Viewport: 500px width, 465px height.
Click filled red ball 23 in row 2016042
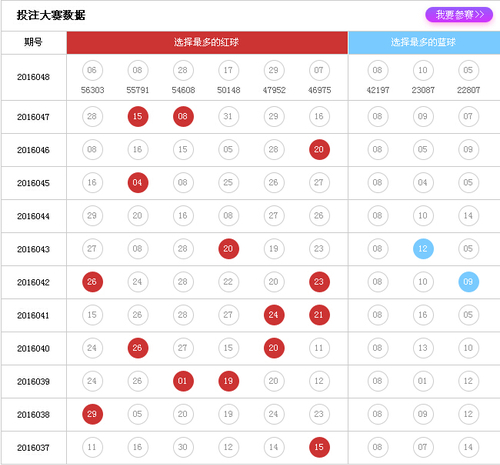click(x=319, y=282)
